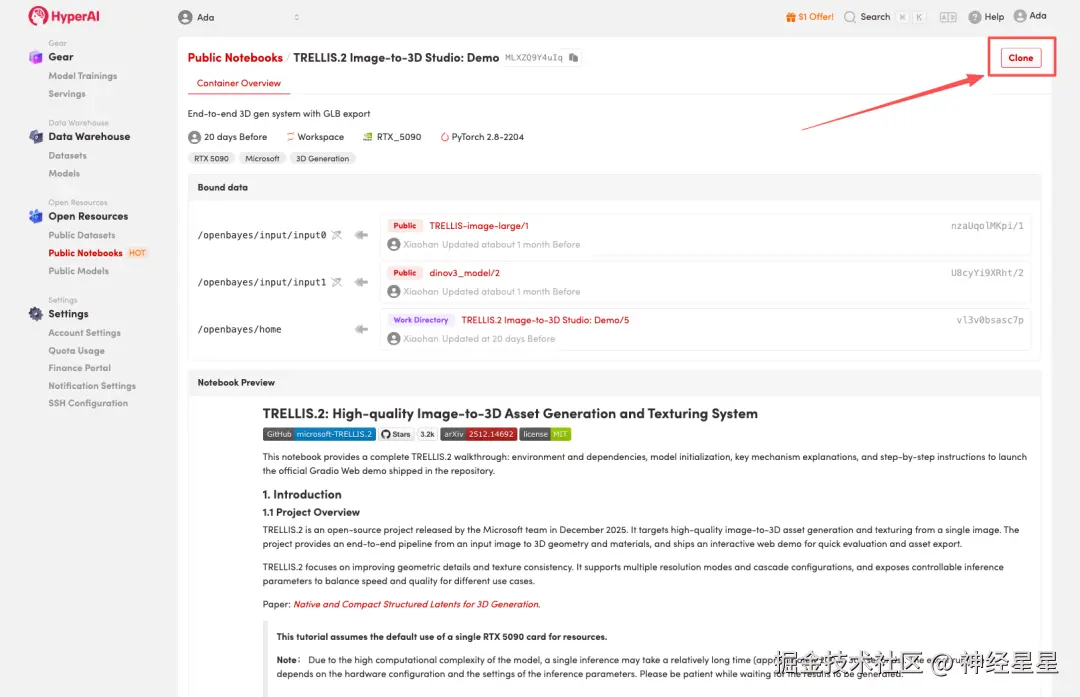The width and height of the screenshot is (1080, 697).
Task: Click the RTX 5090 tag
Action: (211, 158)
